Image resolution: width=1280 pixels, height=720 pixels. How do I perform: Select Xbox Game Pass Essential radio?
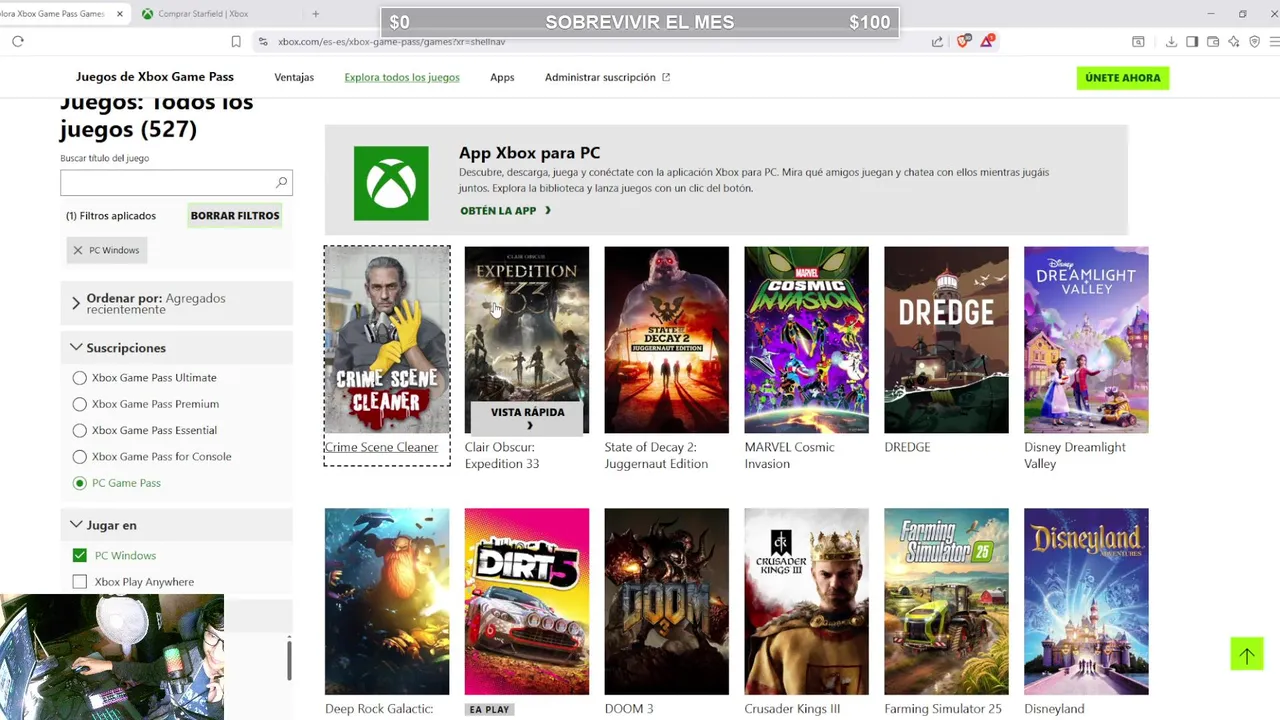pos(80,430)
